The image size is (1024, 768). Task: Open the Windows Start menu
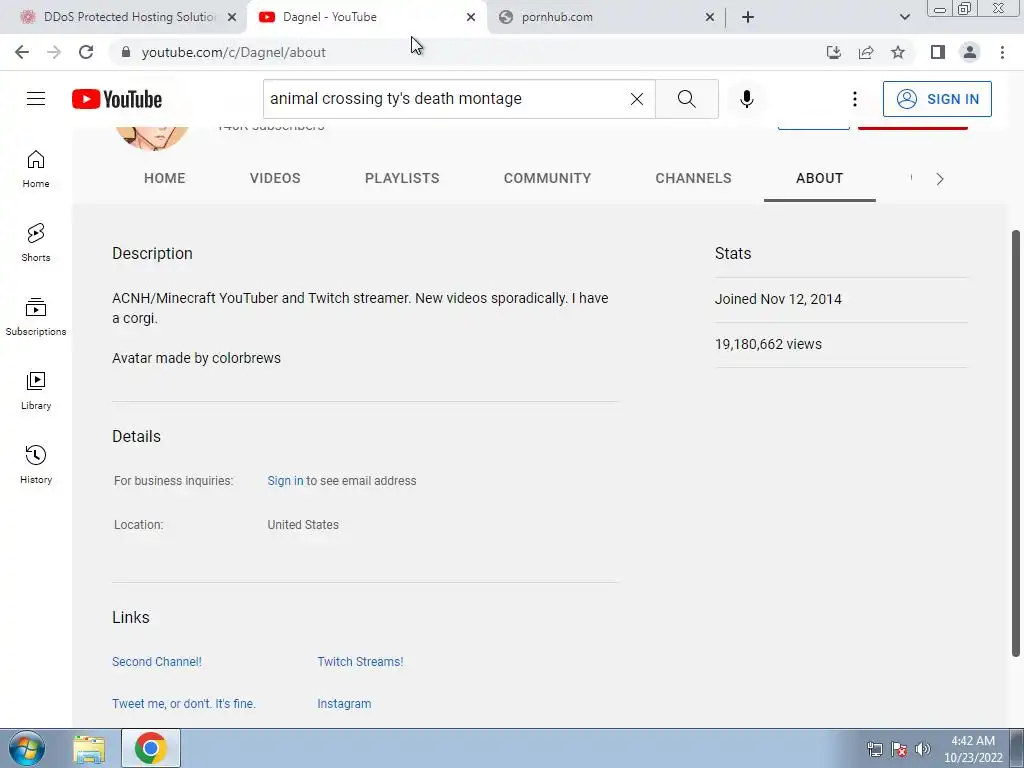[x=27, y=748]
